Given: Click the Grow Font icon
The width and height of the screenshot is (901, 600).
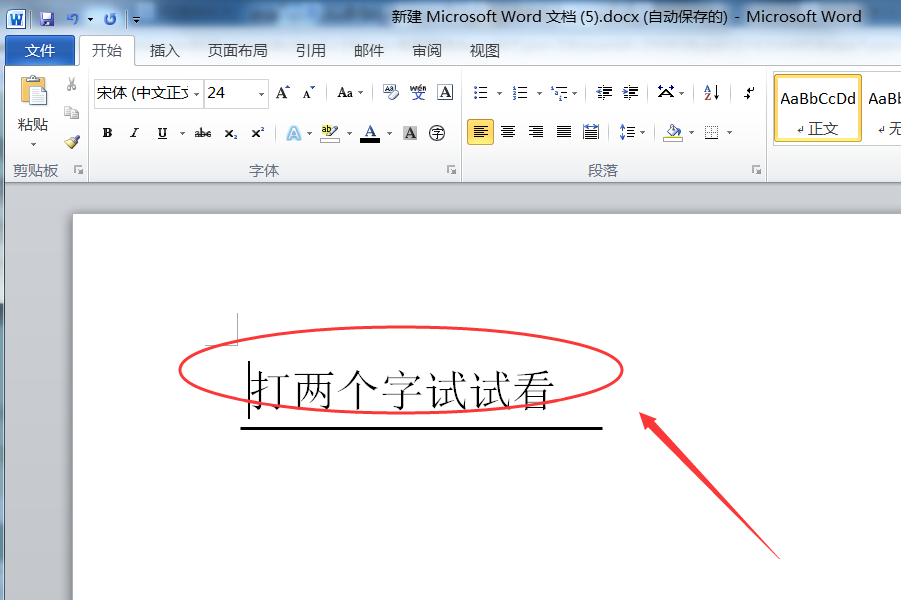Looking at the screenshot, I should pyautogui.click(x=283, y=93).
